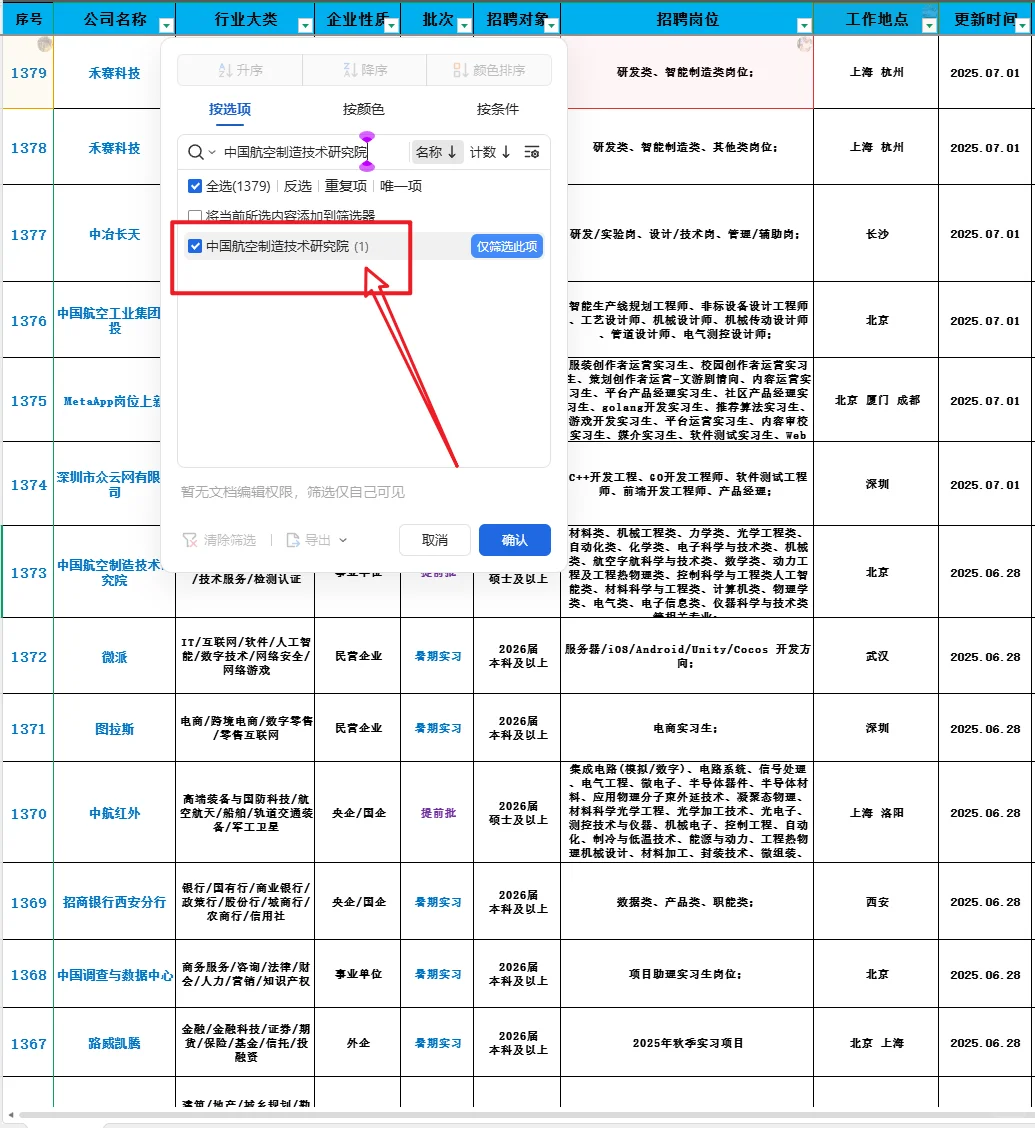
Task: Expand the search options chevron beside magnifier
Action: point(212,153)
